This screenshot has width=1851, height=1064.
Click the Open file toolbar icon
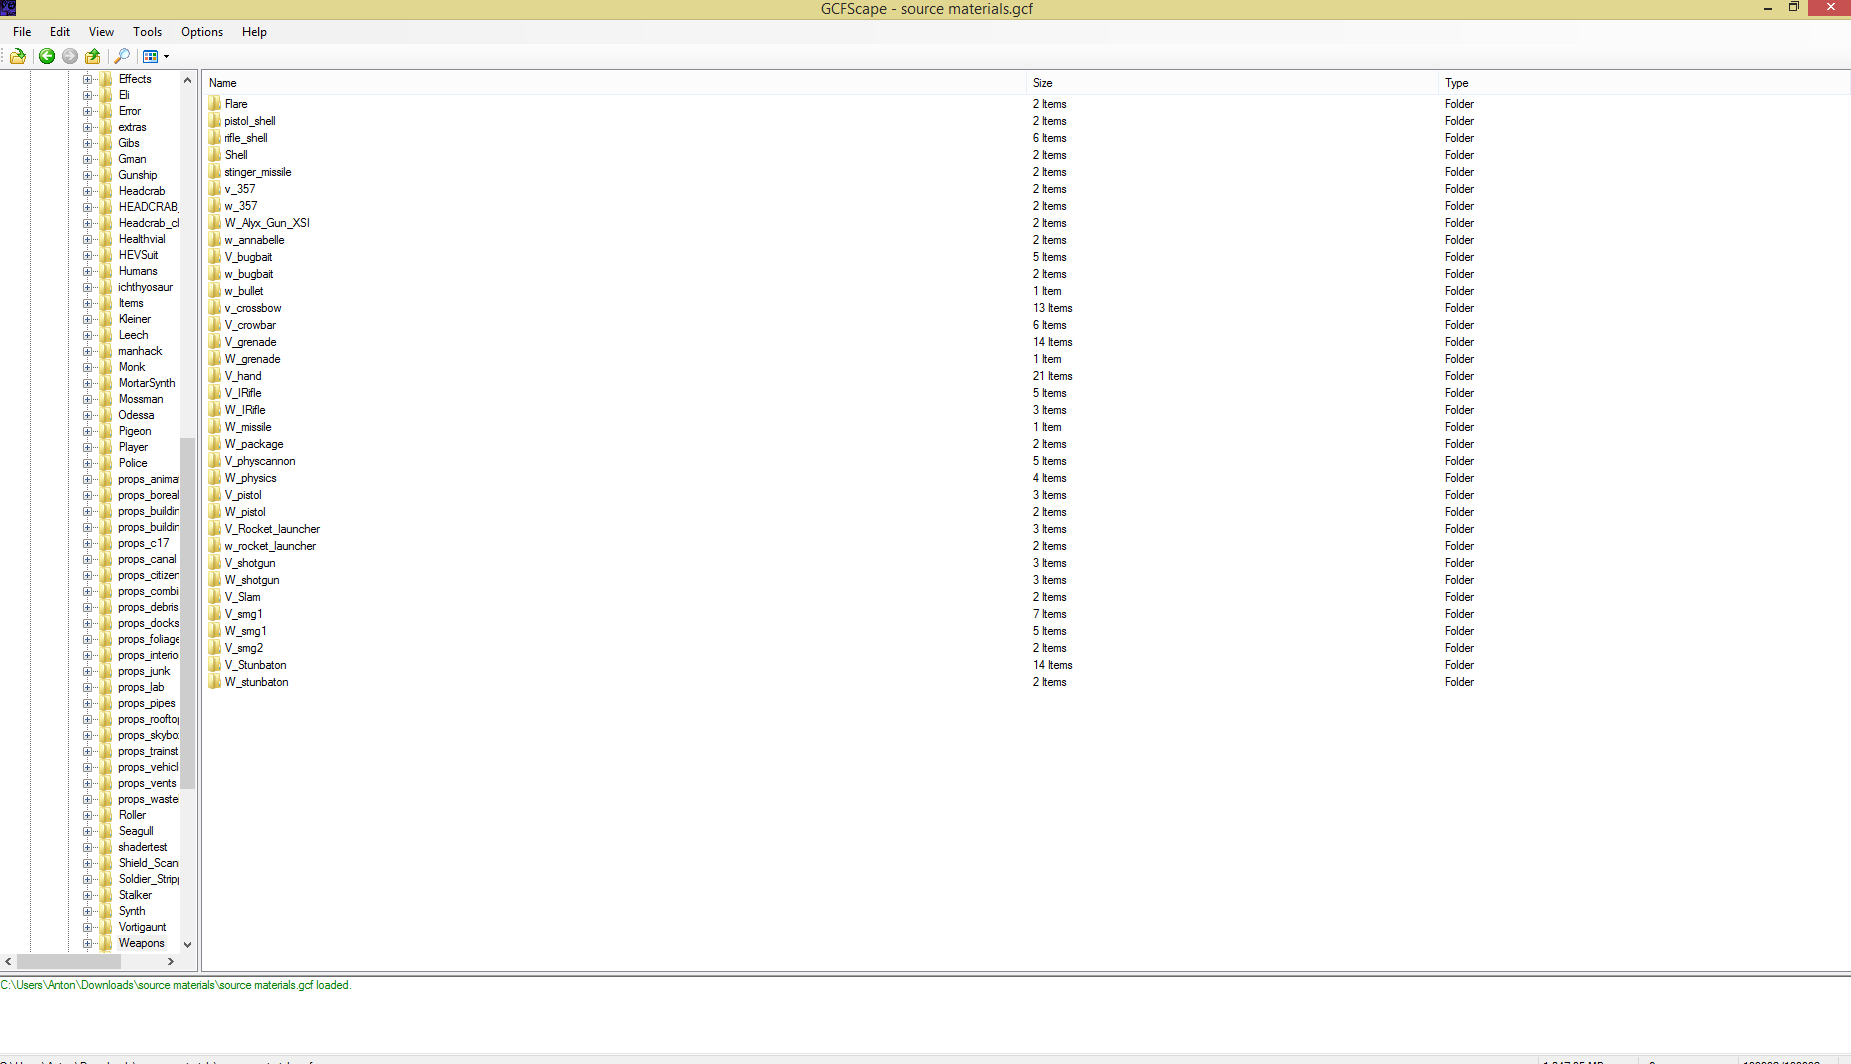(18, 56)
